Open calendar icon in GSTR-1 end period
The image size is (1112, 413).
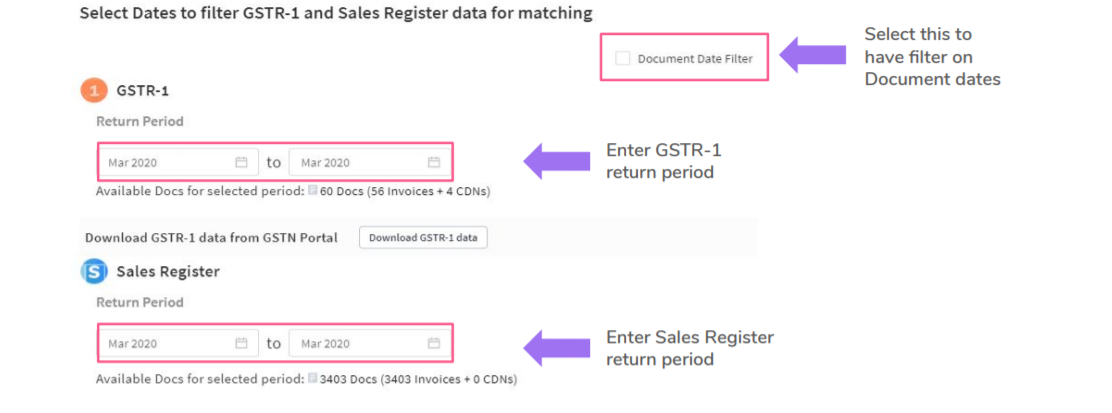click(434, 162)
